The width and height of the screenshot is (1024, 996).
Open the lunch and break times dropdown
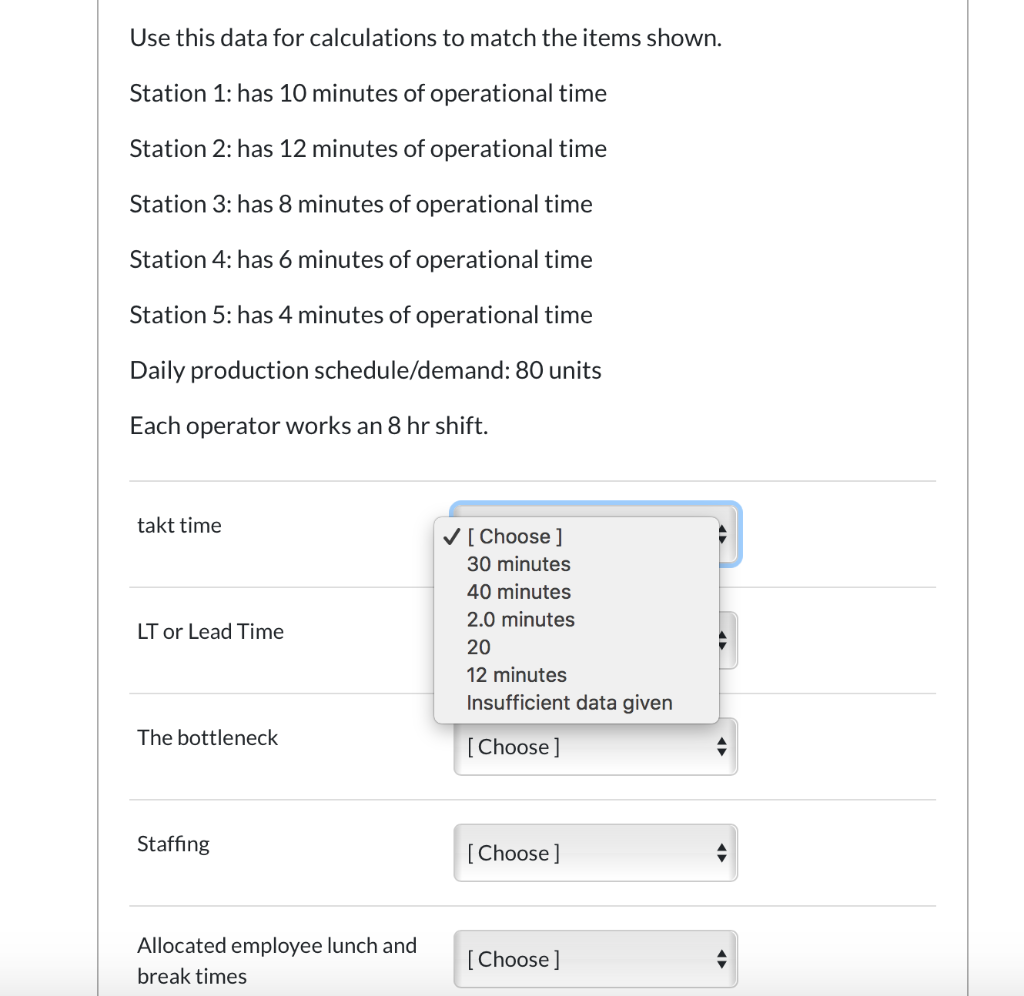point(595,958)
